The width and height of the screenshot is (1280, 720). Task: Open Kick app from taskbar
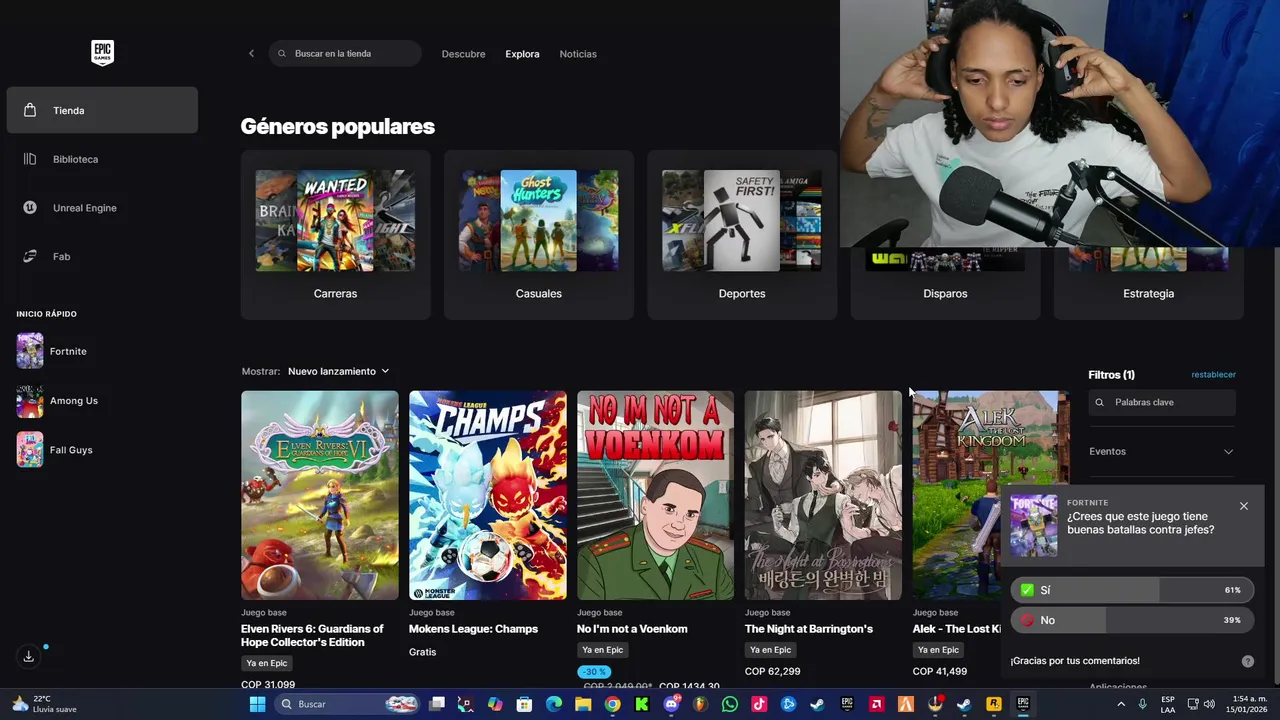(x=641, y=704)
